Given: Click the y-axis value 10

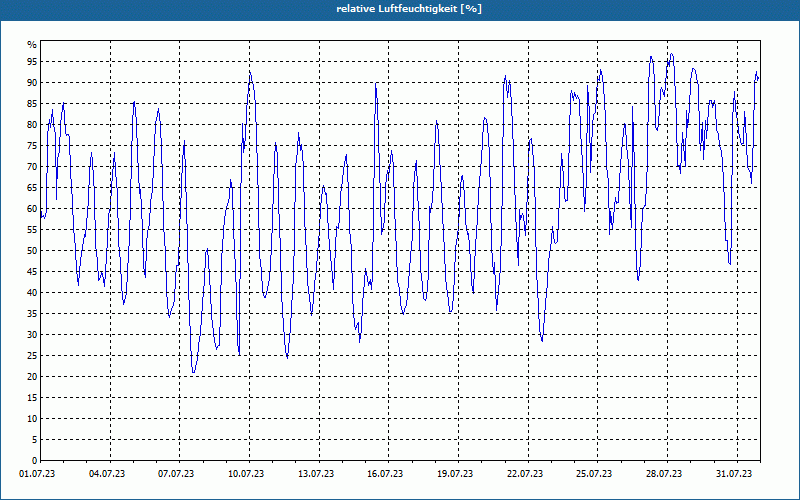Looking at the screenshot, I should 32,418.
